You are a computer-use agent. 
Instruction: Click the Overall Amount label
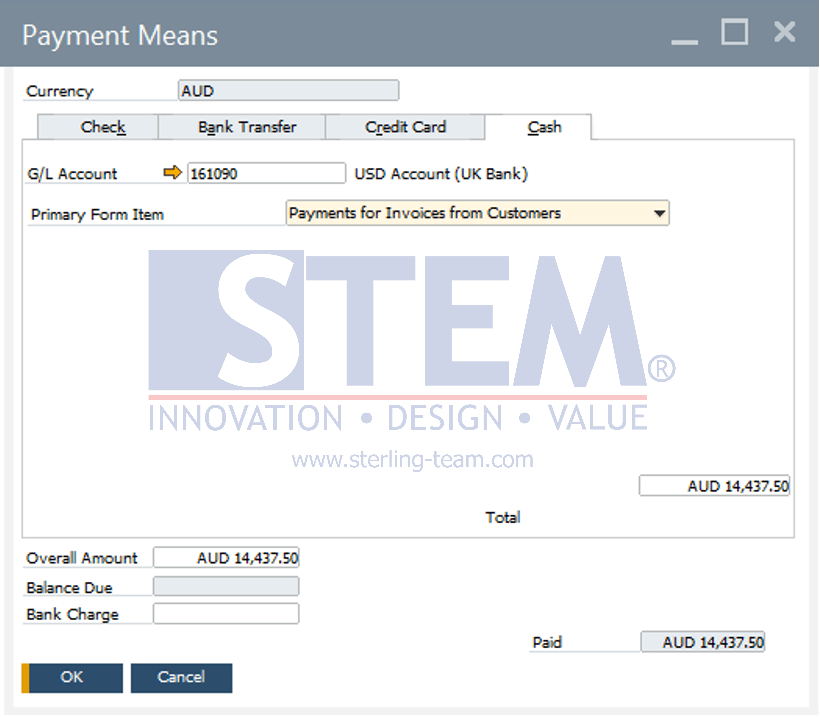click(82, 558)
